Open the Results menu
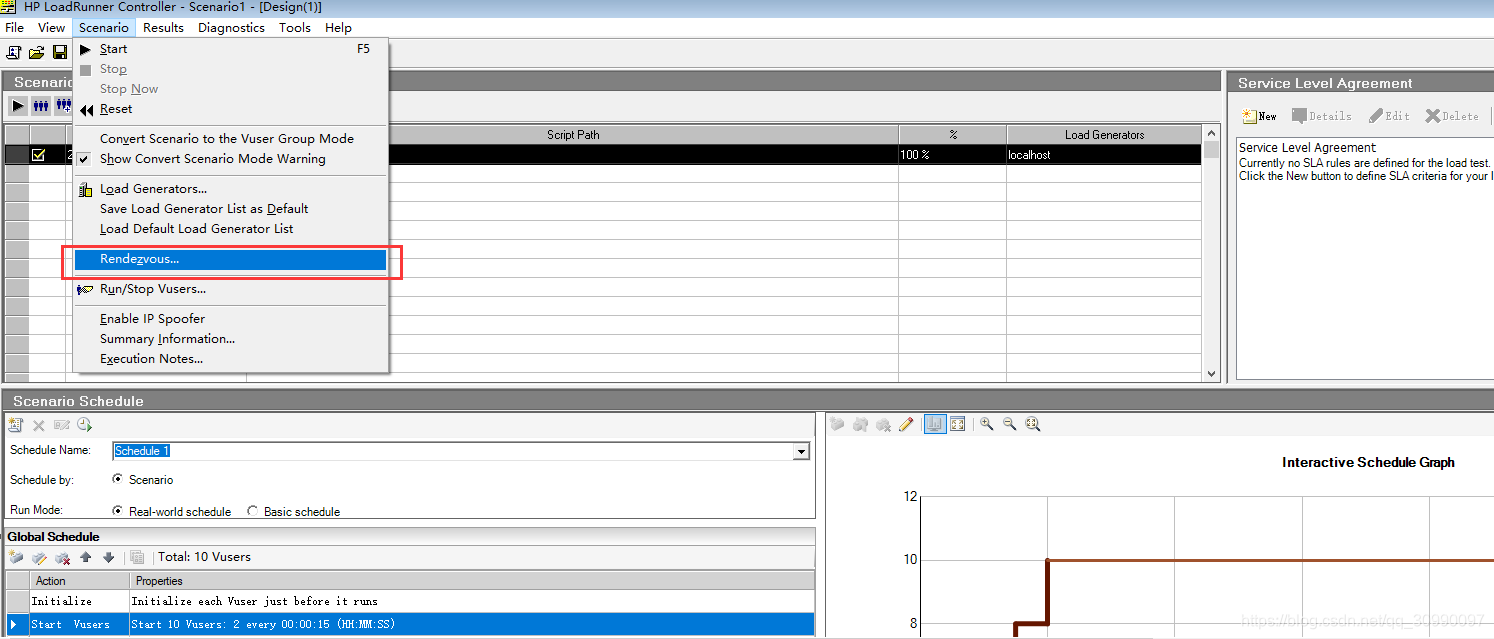Image resolution: width=1494 pixels, height=639 pixels. point(164,28)
